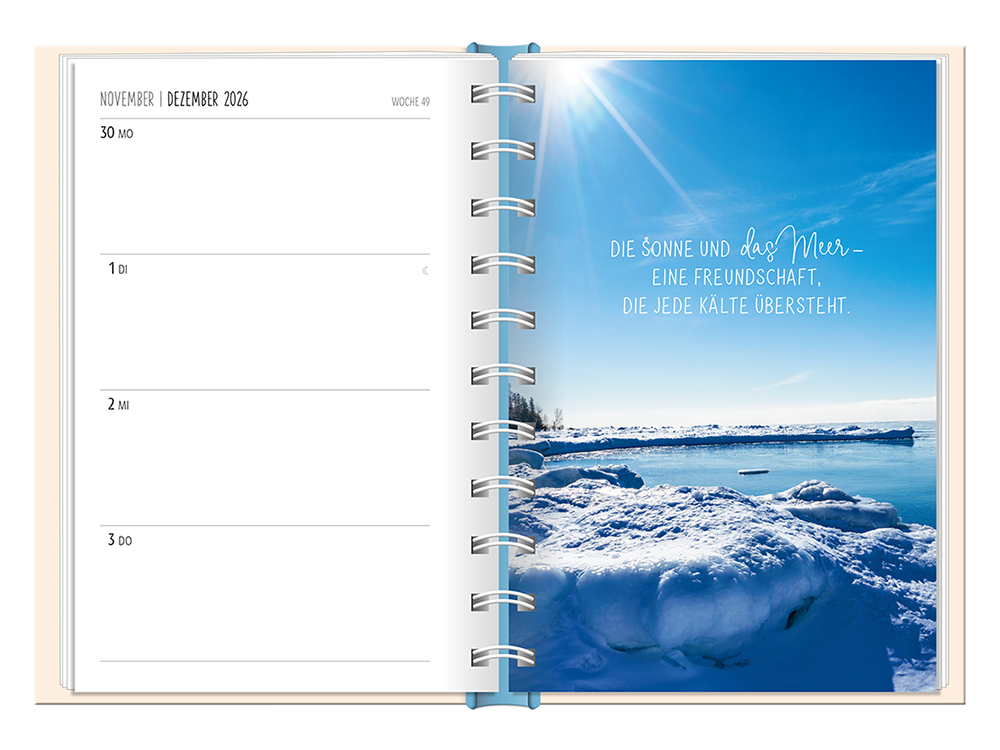Click the trees on the snowy shoreline
Viewport: 1000px width, 750px height.
tap(527, 410)
